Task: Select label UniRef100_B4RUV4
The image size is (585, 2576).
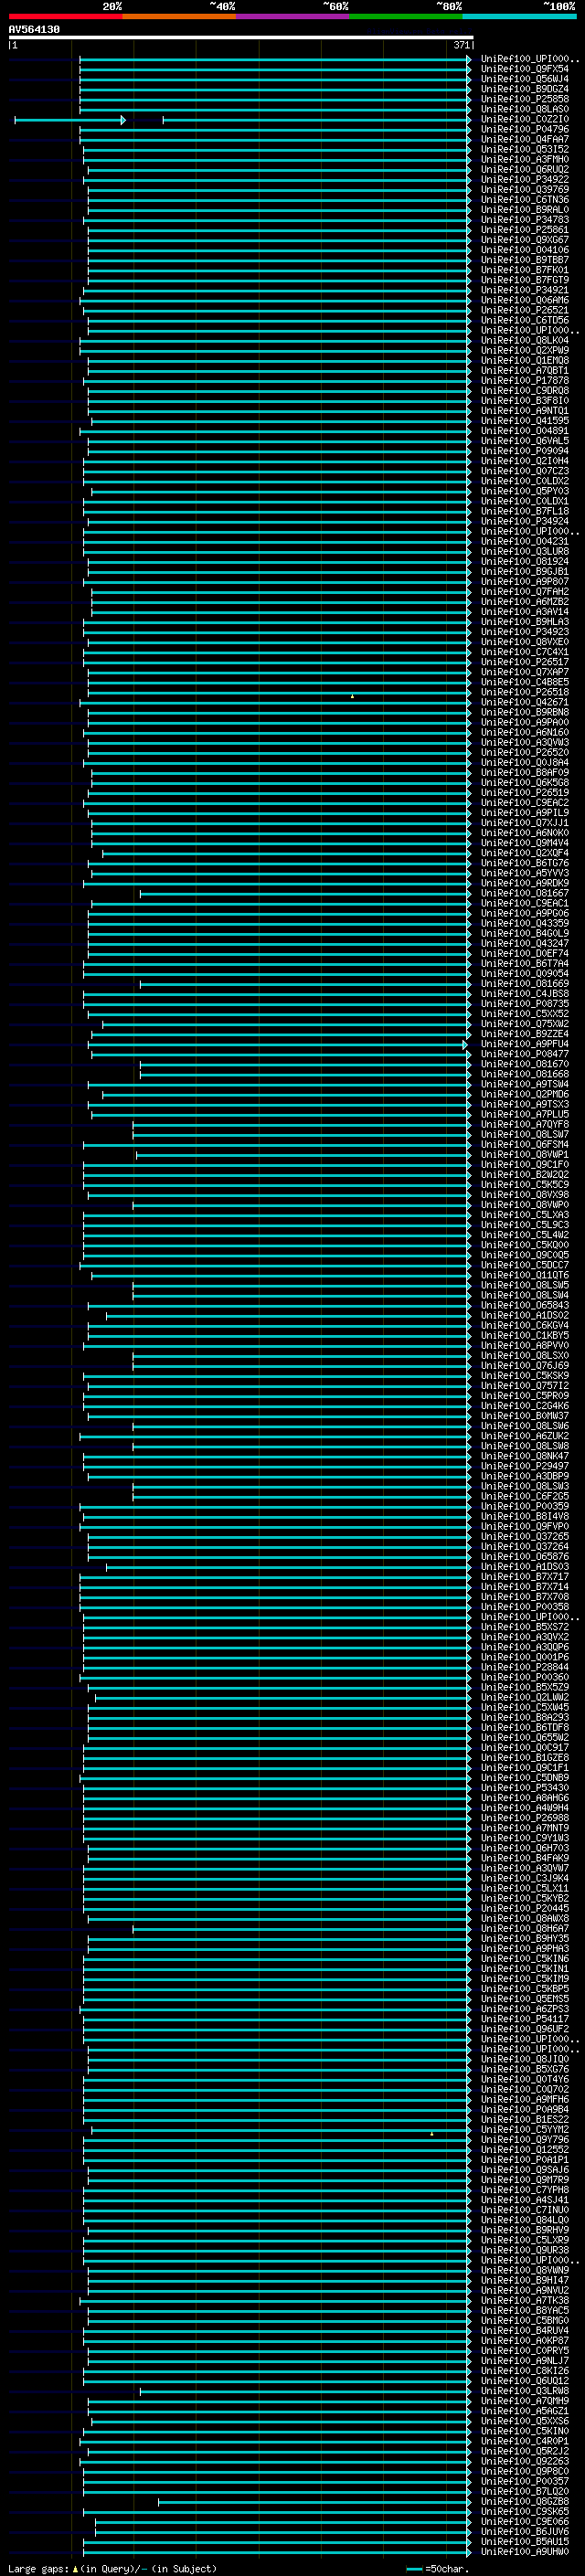Action: (525, 2330)
